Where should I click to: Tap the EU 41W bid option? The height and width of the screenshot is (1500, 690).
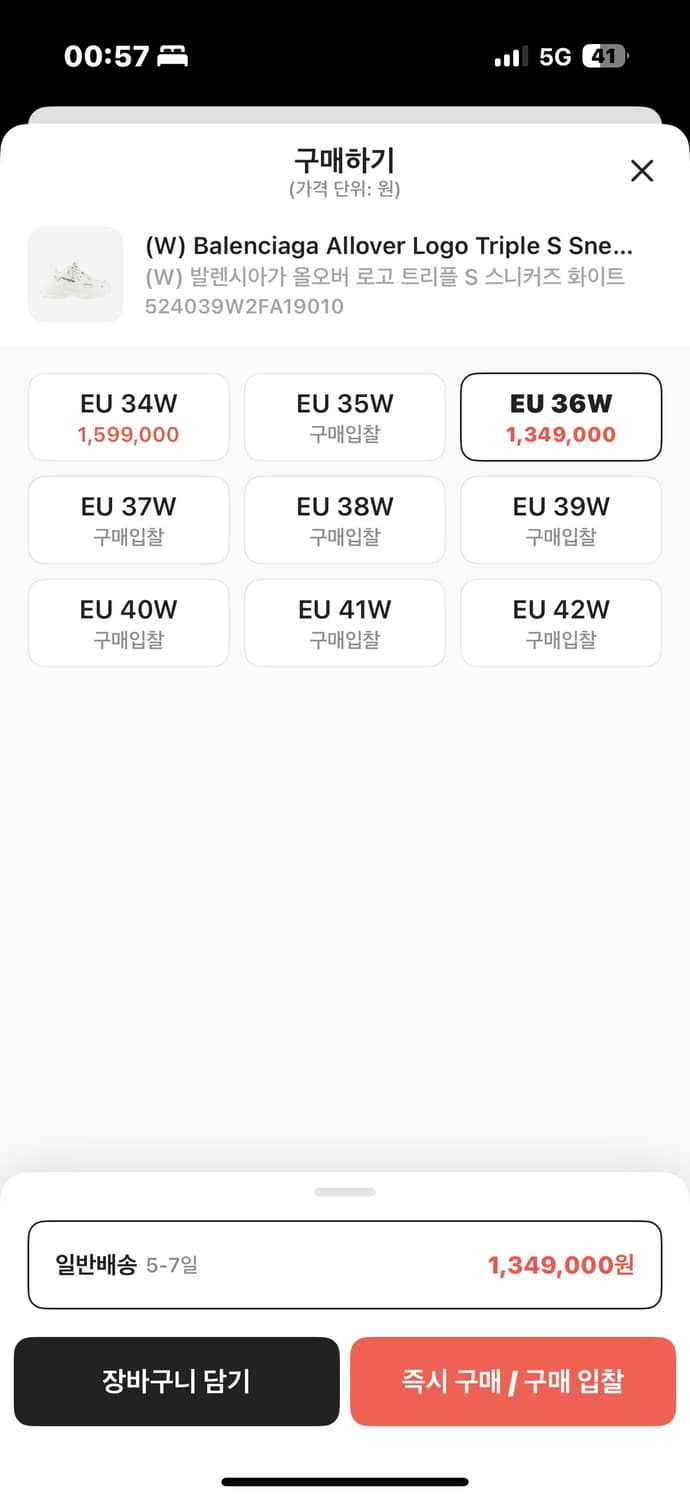coord(345,623)
